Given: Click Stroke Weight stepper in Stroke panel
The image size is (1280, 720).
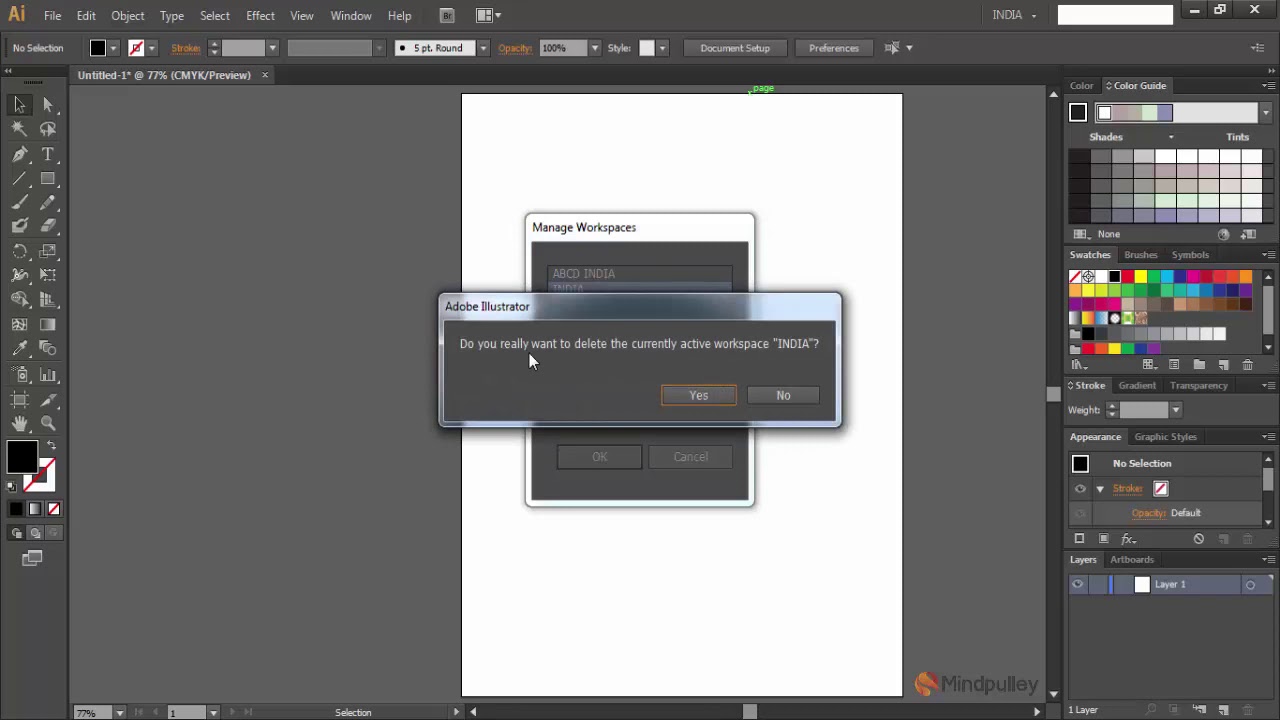Looking at the screenshot, I should pos(1111,410).
